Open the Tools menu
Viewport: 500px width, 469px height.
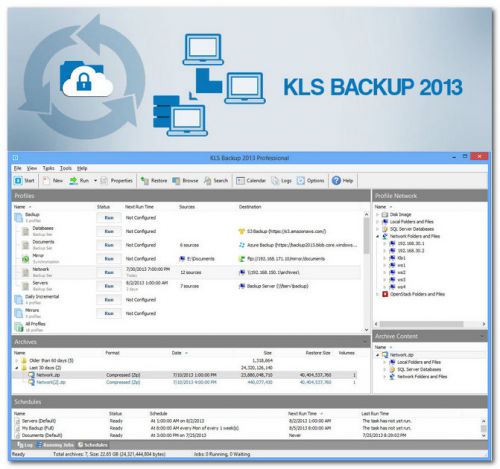pos(66,168)
